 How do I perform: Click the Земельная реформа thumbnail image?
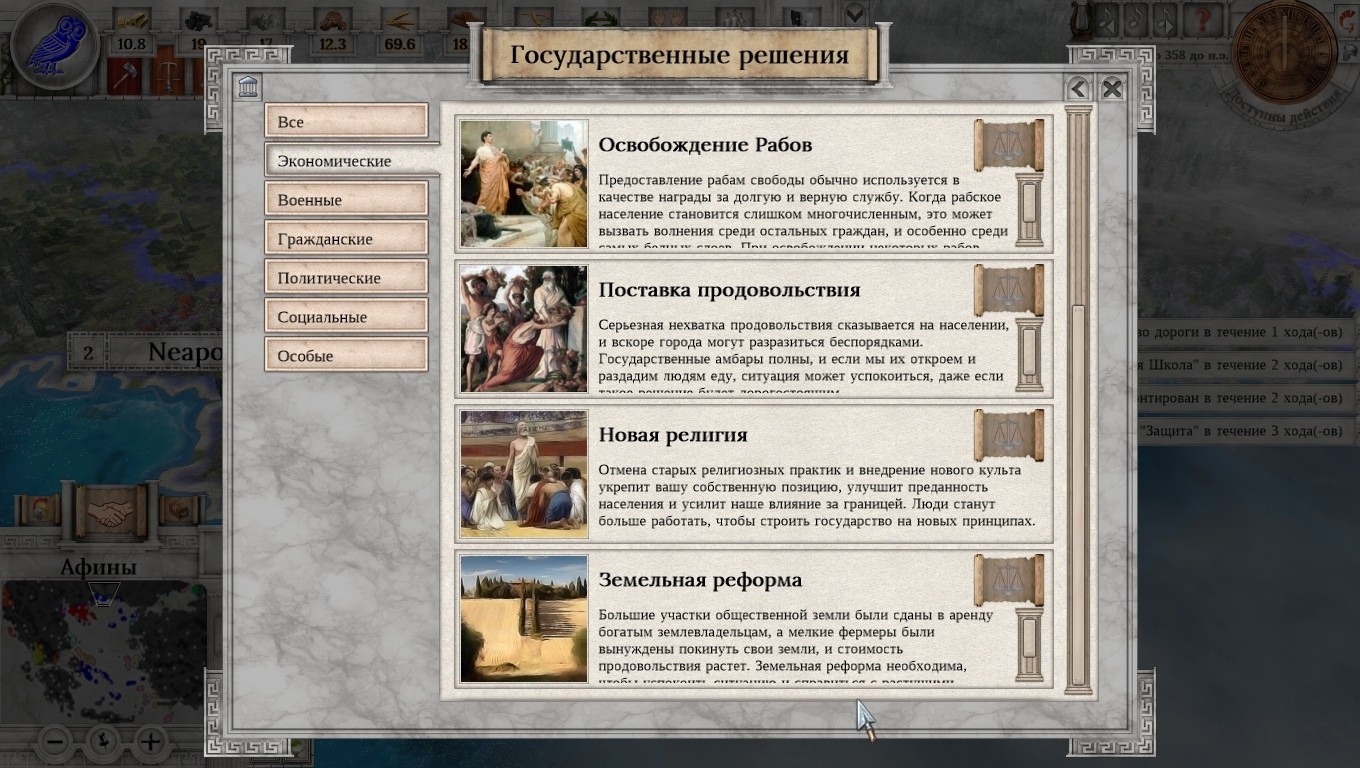524,619
